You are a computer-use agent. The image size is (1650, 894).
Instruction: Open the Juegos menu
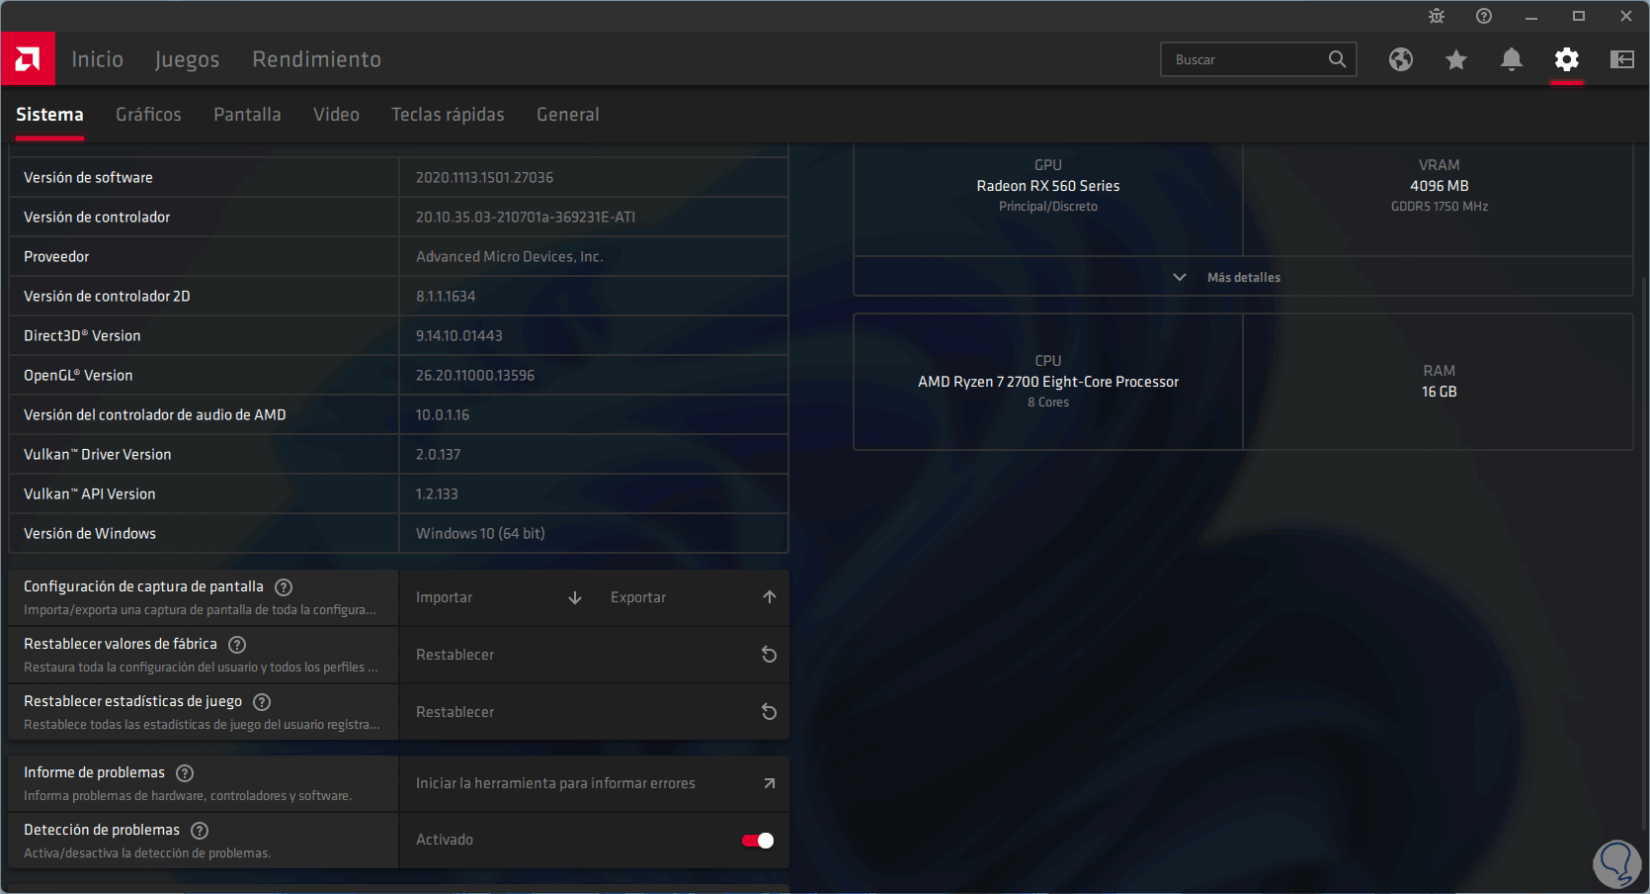pos(187,60)
